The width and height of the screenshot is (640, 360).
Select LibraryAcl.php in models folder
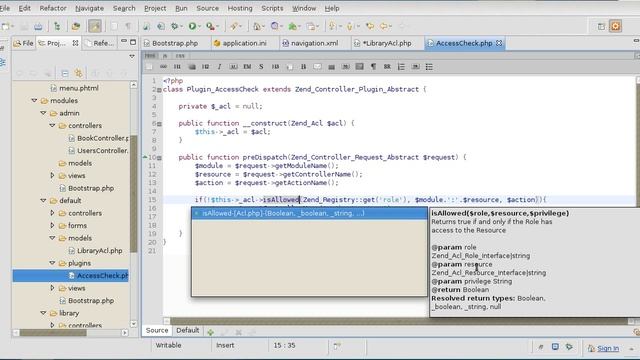[x=100, y=251]
